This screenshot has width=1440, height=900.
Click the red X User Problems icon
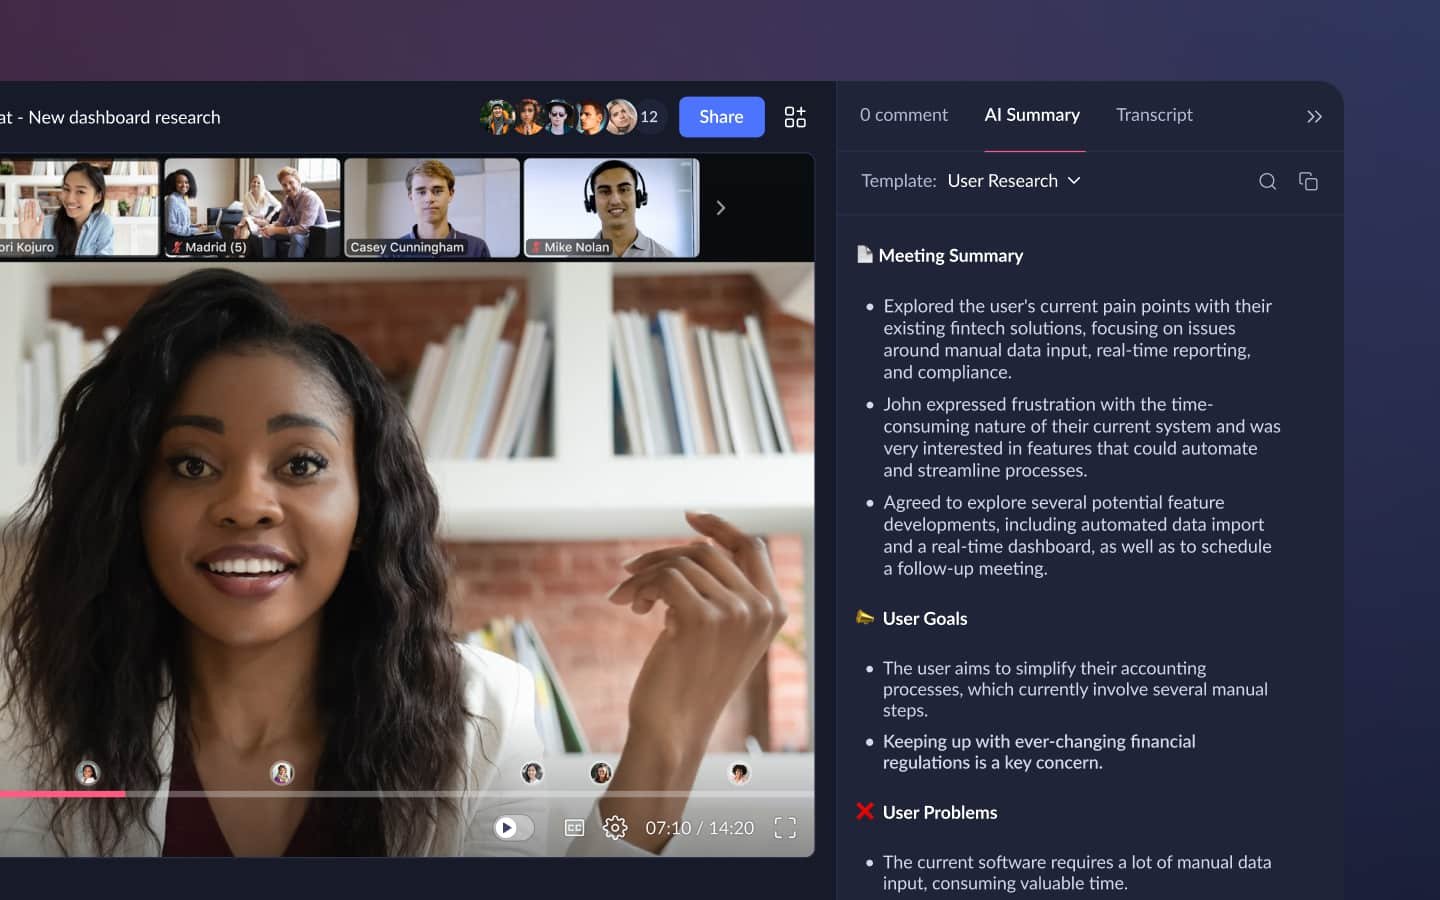pyautogui.click(x=865, y=811)
